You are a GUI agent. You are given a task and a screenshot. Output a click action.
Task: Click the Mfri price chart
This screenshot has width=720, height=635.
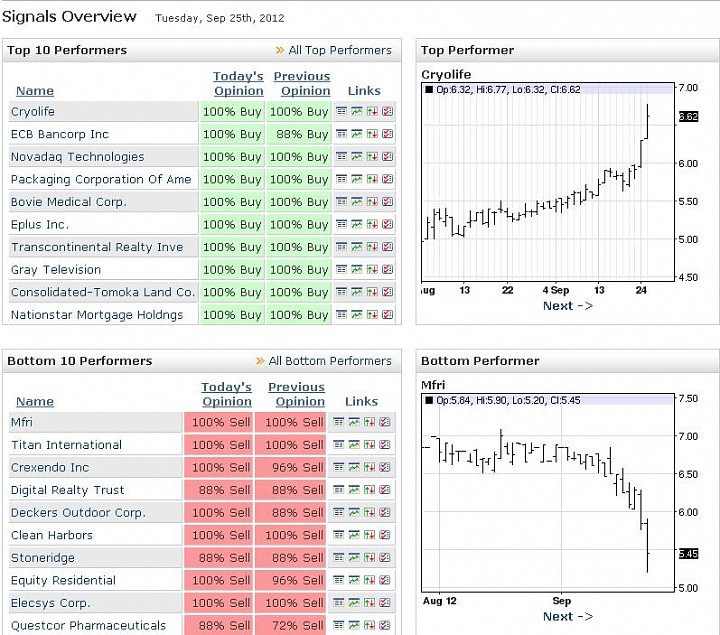(548, 493)
